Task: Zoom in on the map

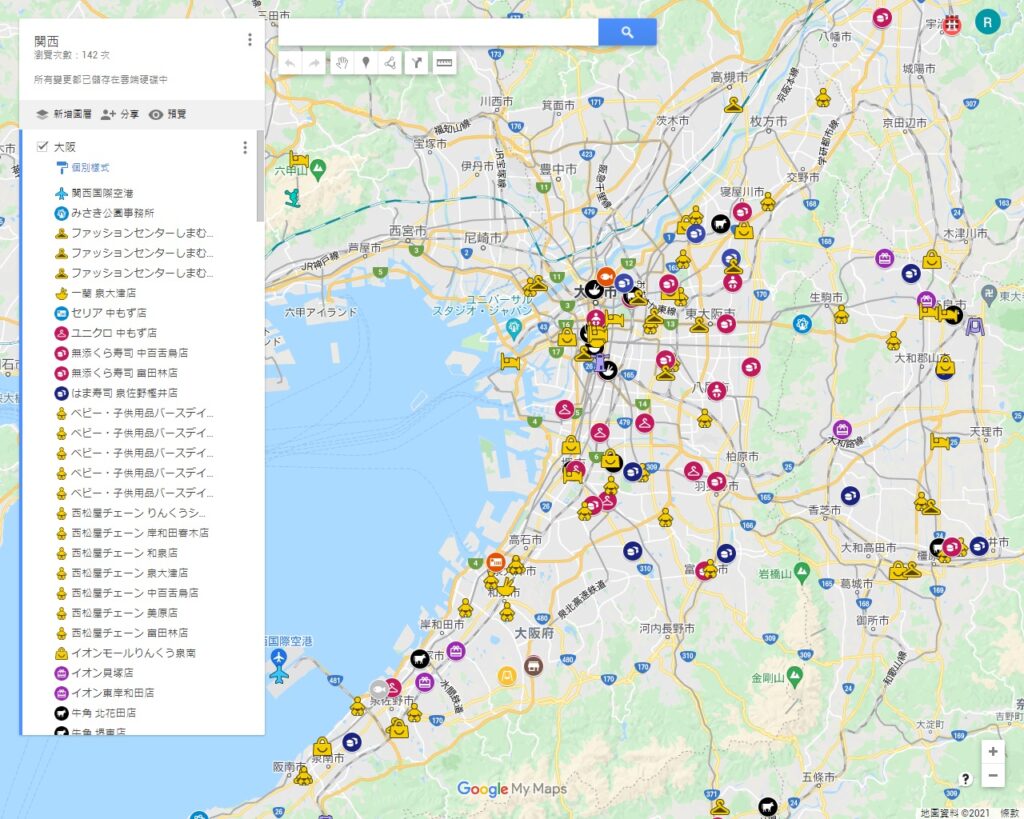Action: [x=993, y=752]
